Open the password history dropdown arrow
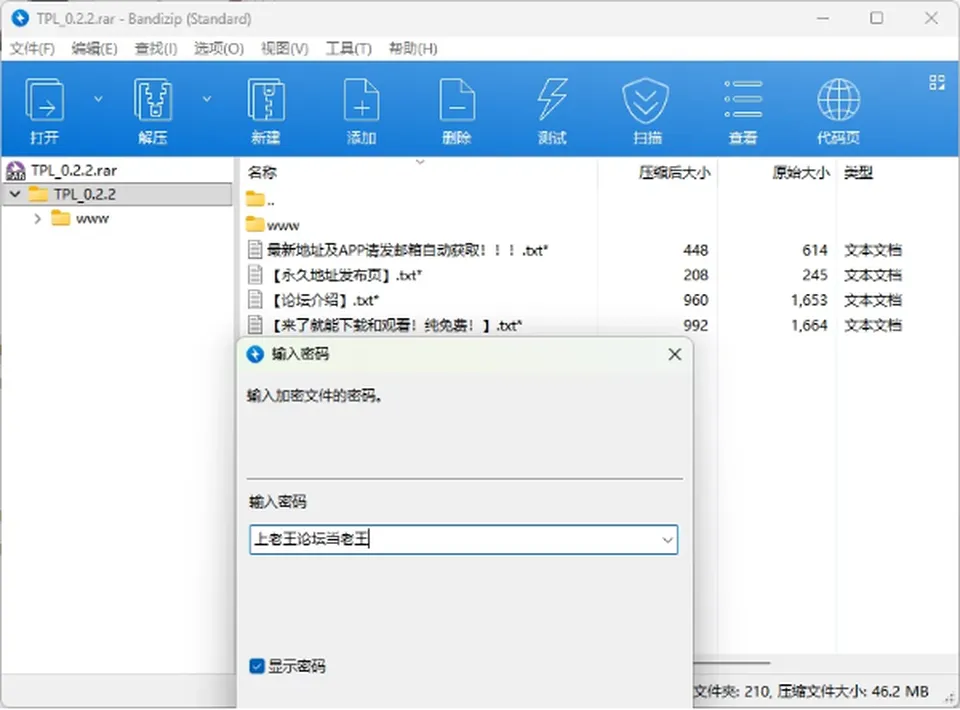This screenshot has width=960, height=710. pyautogui.click(x=667, y=540)
